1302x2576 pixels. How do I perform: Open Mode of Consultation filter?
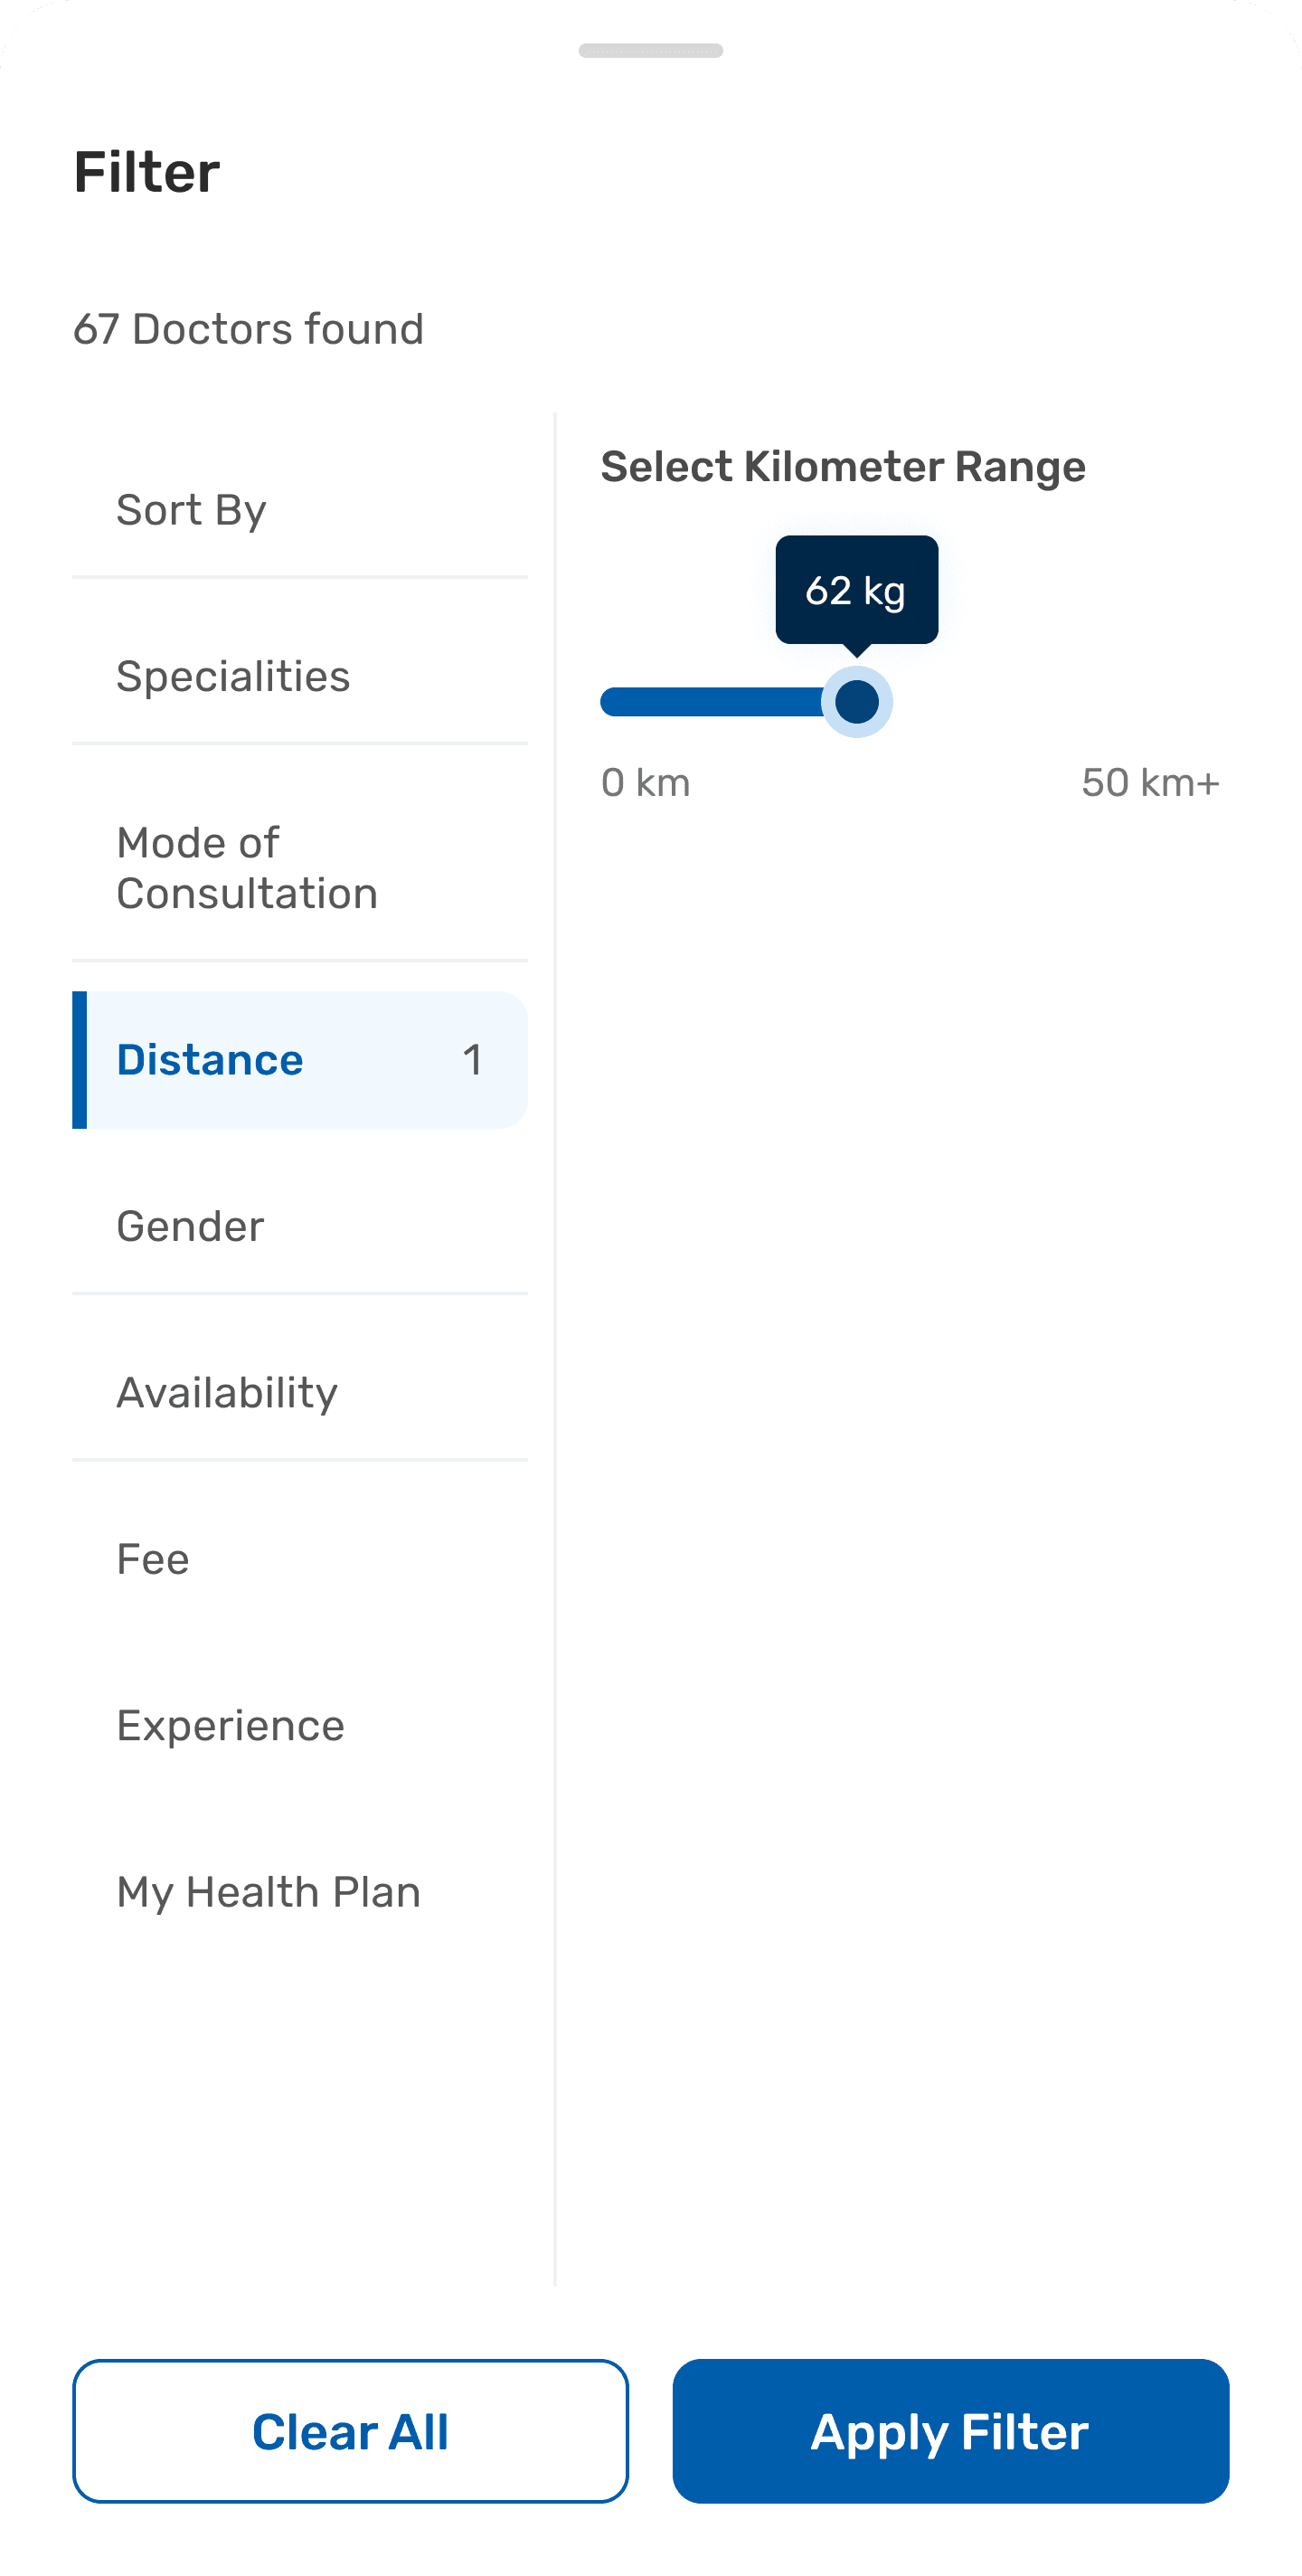pyautogui.click(x=300, y=868)
